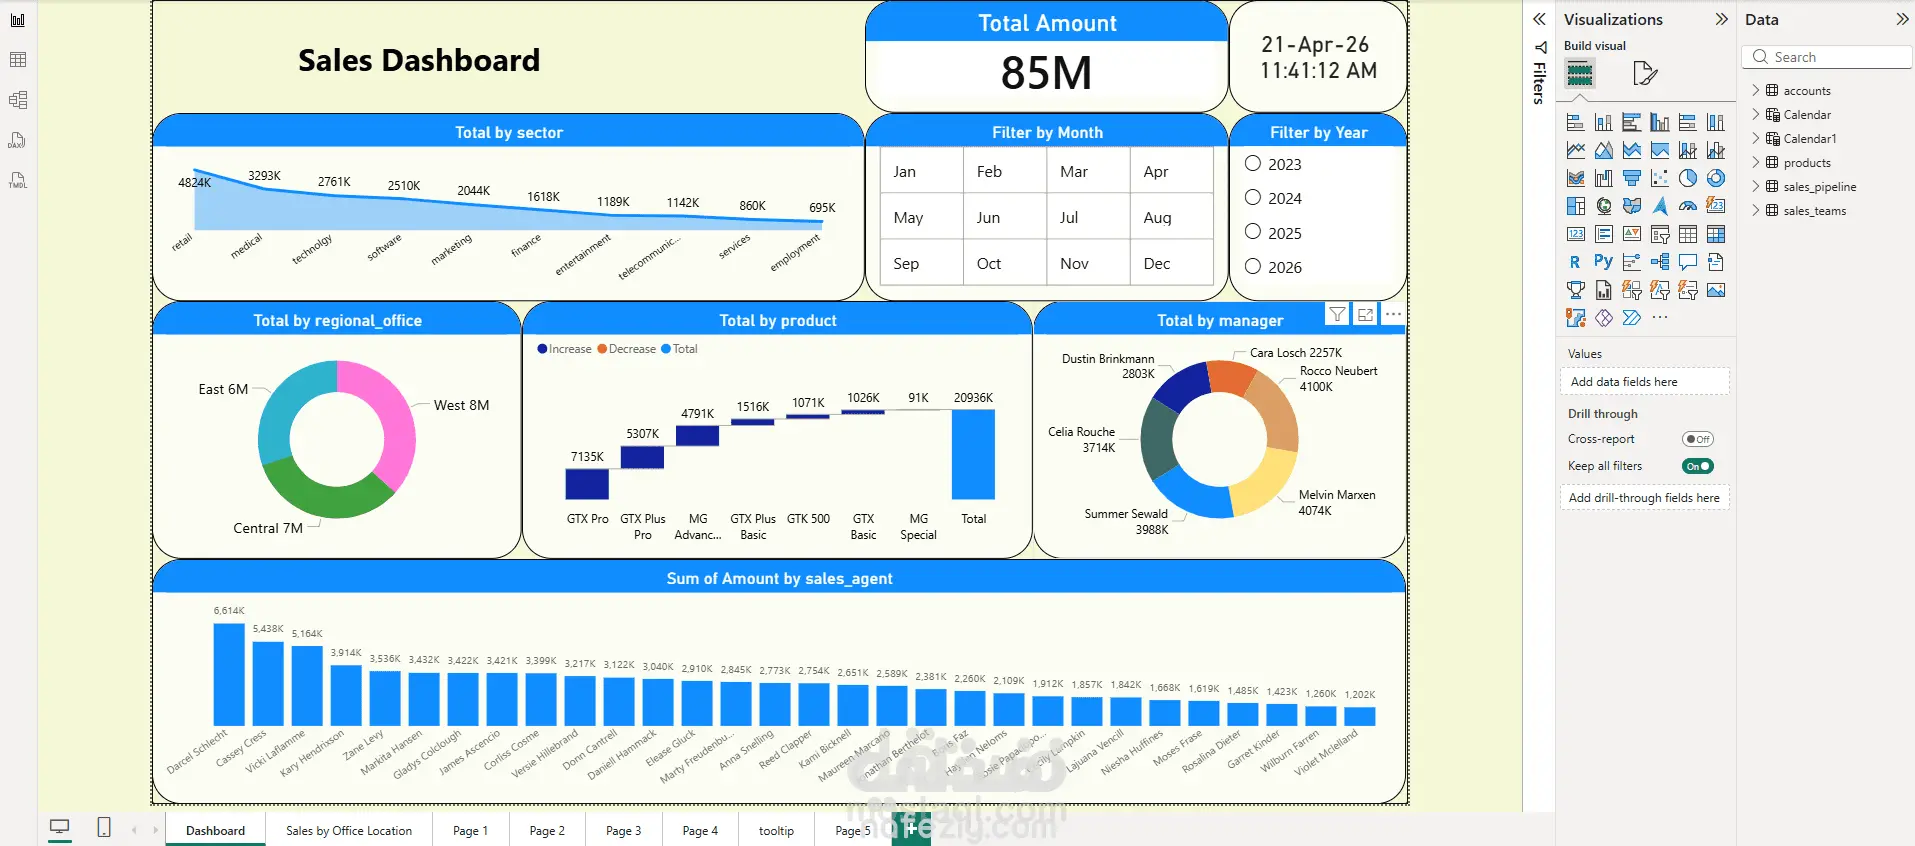This screenshot has height=846, width=1915.
Task: Open the Page 4 tab
Action: 700,830
